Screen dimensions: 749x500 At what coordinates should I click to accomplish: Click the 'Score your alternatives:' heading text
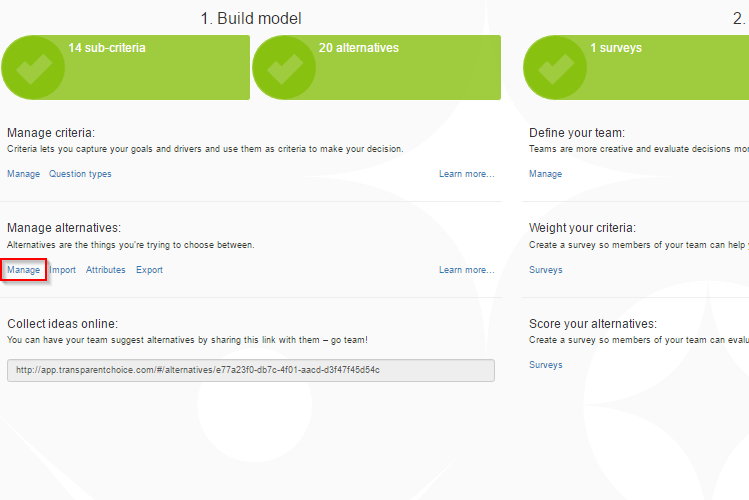point(593,324)
